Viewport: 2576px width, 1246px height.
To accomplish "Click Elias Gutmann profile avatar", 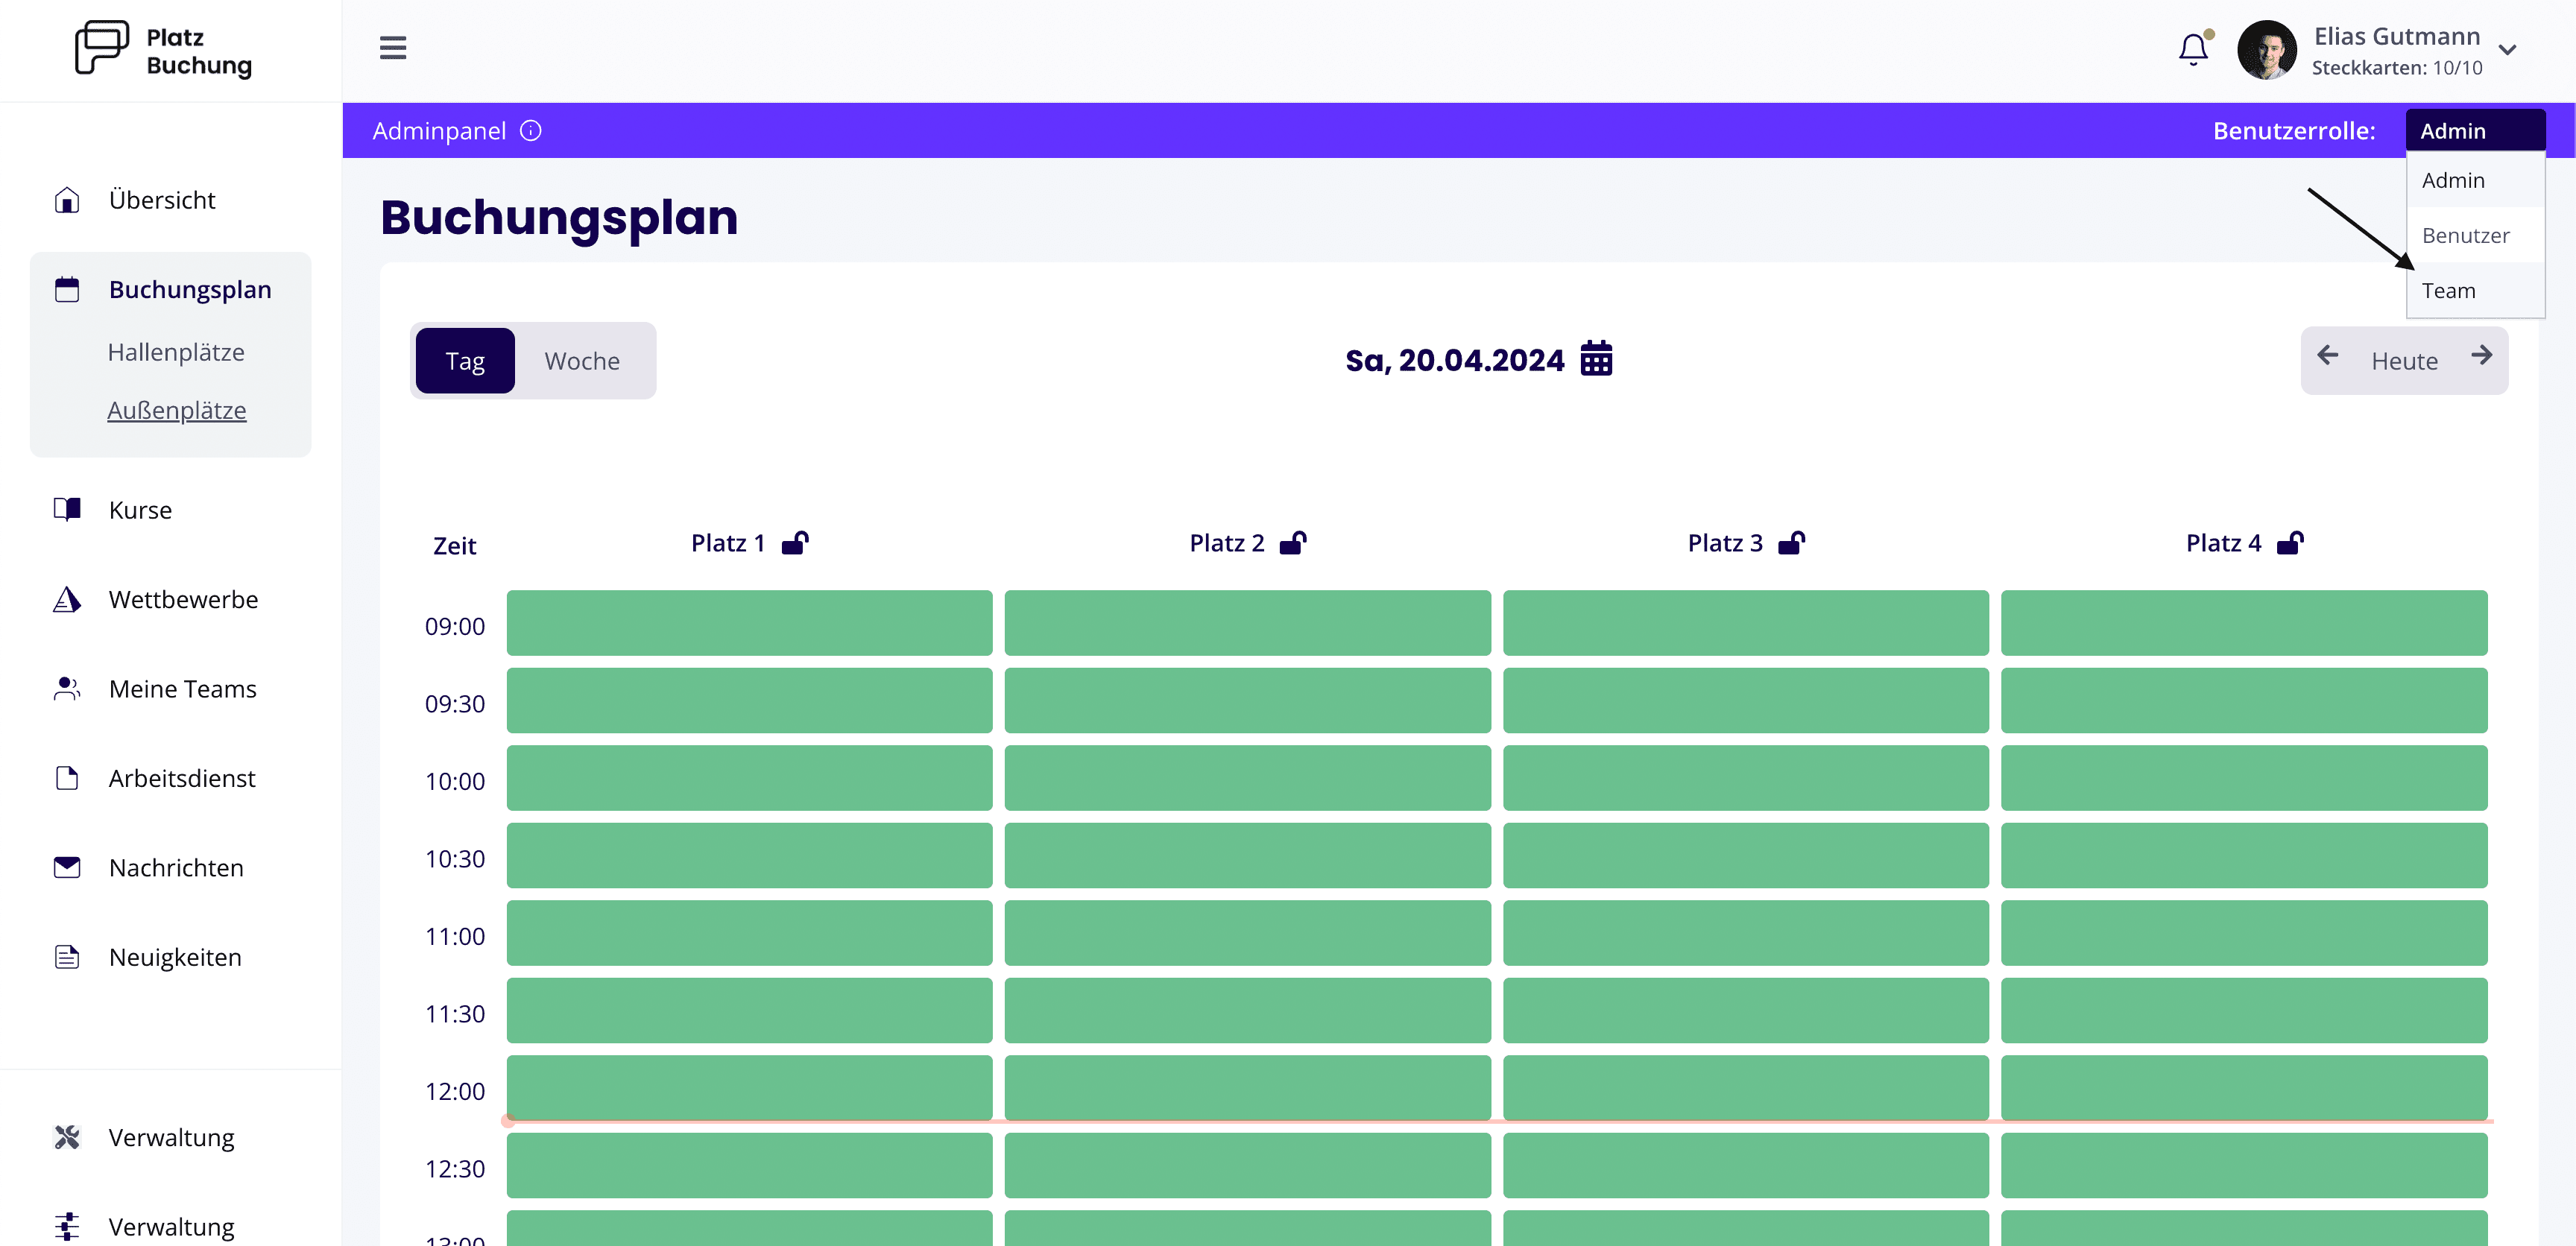I will coord(2266,50).
